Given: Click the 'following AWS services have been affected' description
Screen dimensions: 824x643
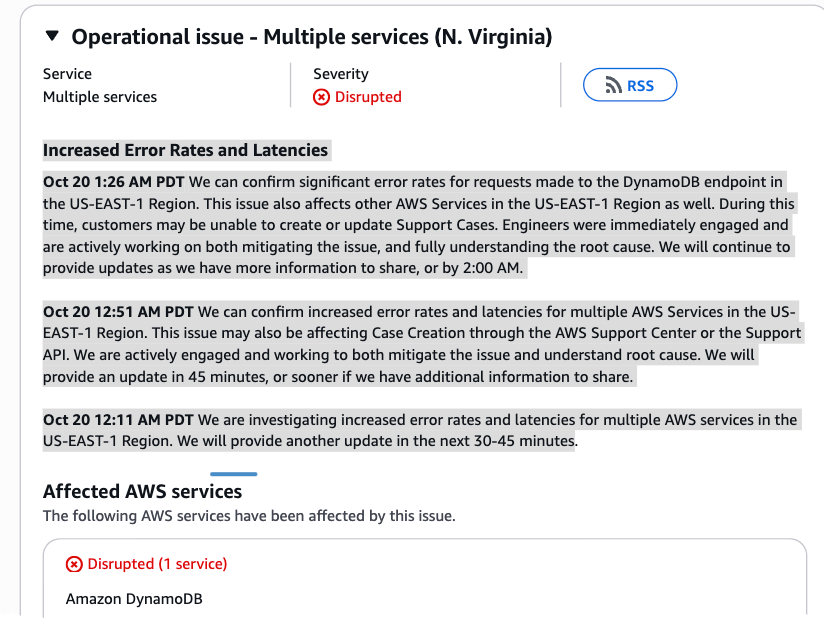Looking at the screenshot, I should click(x=249, y=516).
